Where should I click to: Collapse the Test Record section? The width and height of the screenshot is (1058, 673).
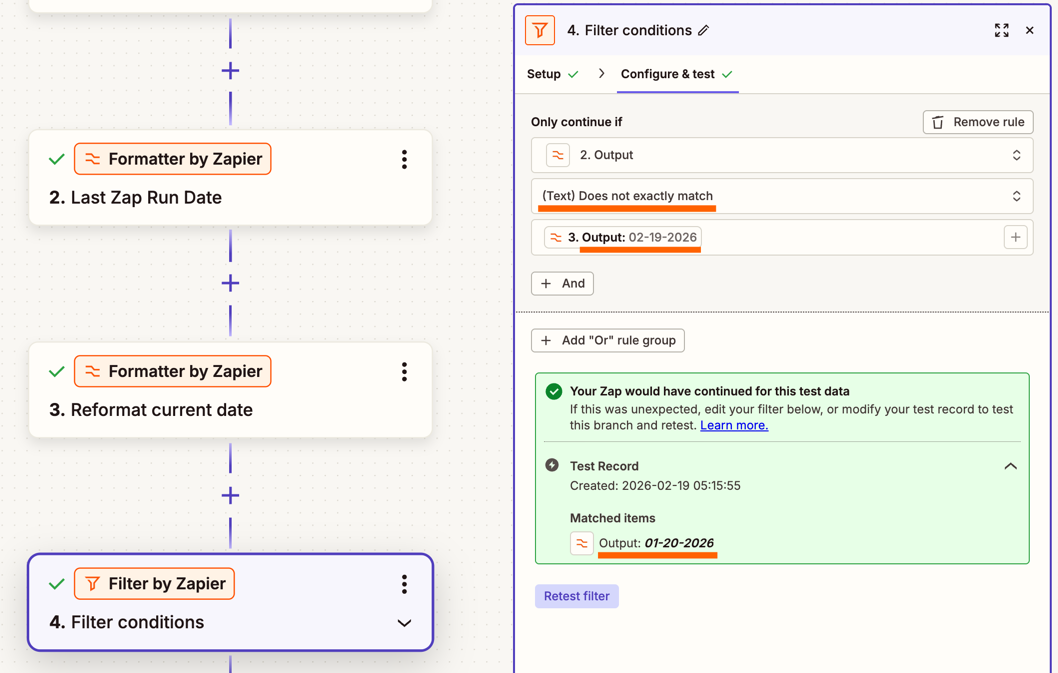(1010, 466)
